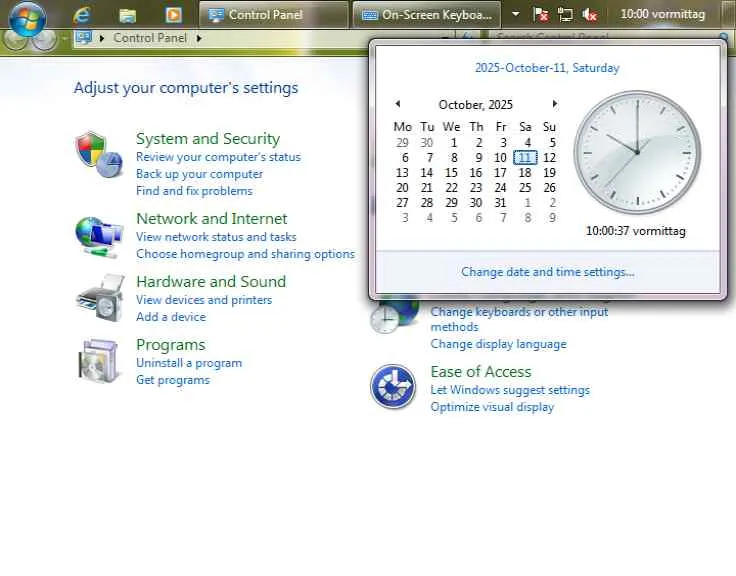Image resolution: width=736 pixels, height=576 pixels.
Task: Click October, 2025 calendar header
Action: (x=475, y=105)
